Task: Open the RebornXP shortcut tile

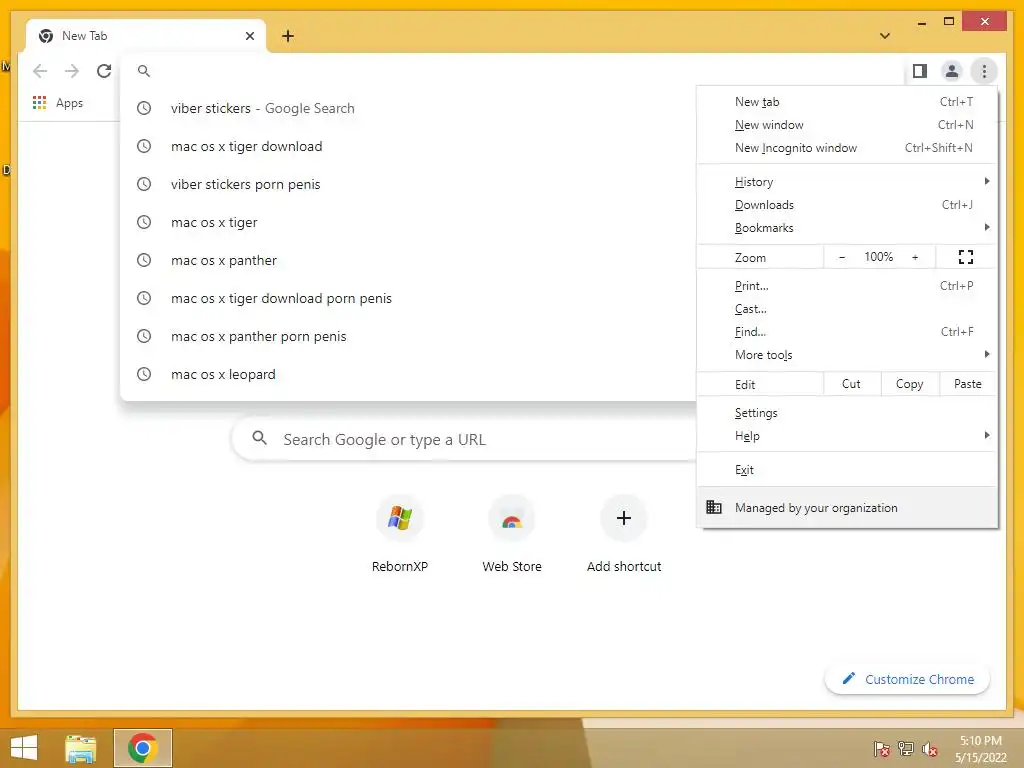Action: [400, 534]
